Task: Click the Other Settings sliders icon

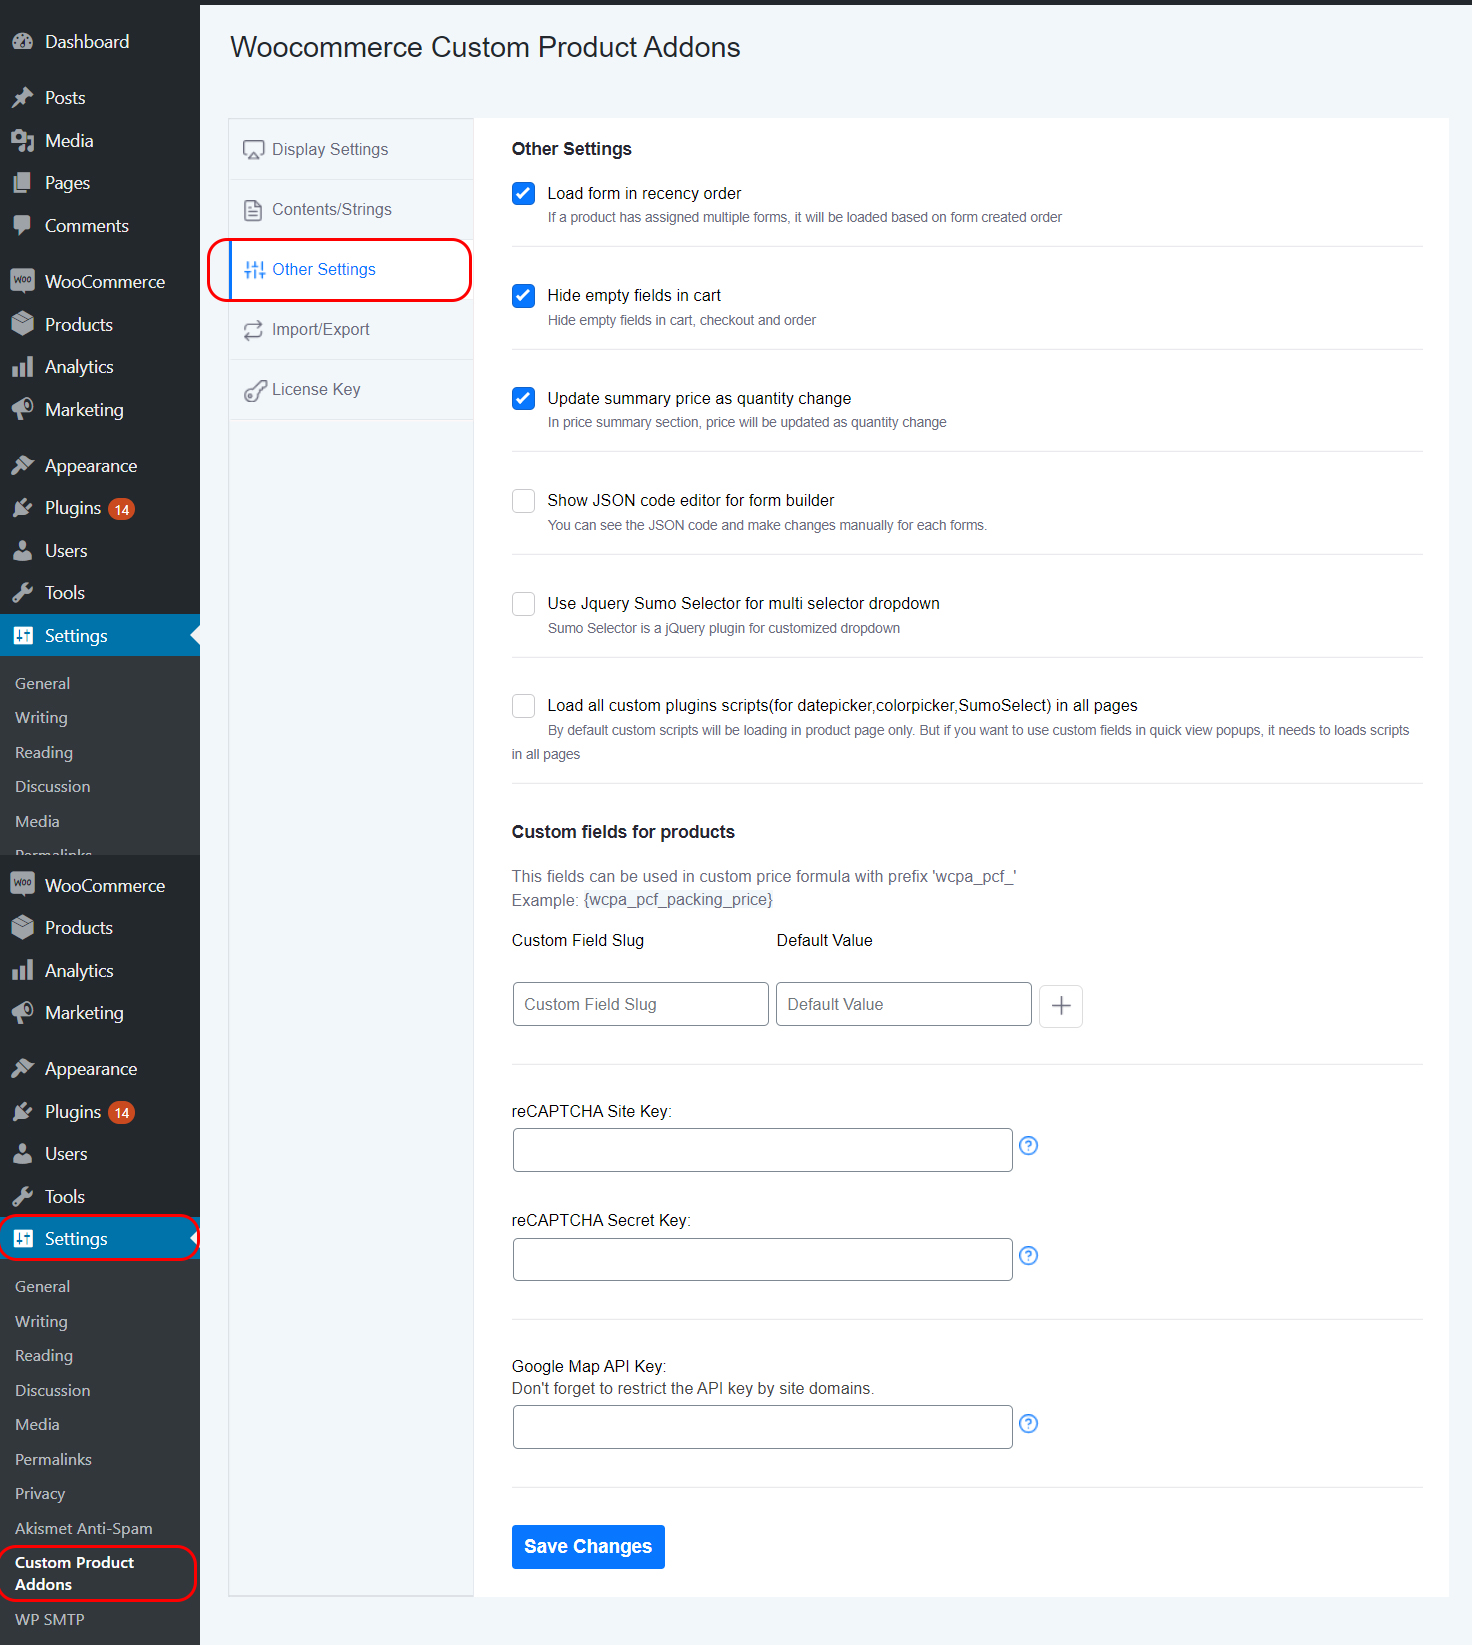Action: coord(255,270)
